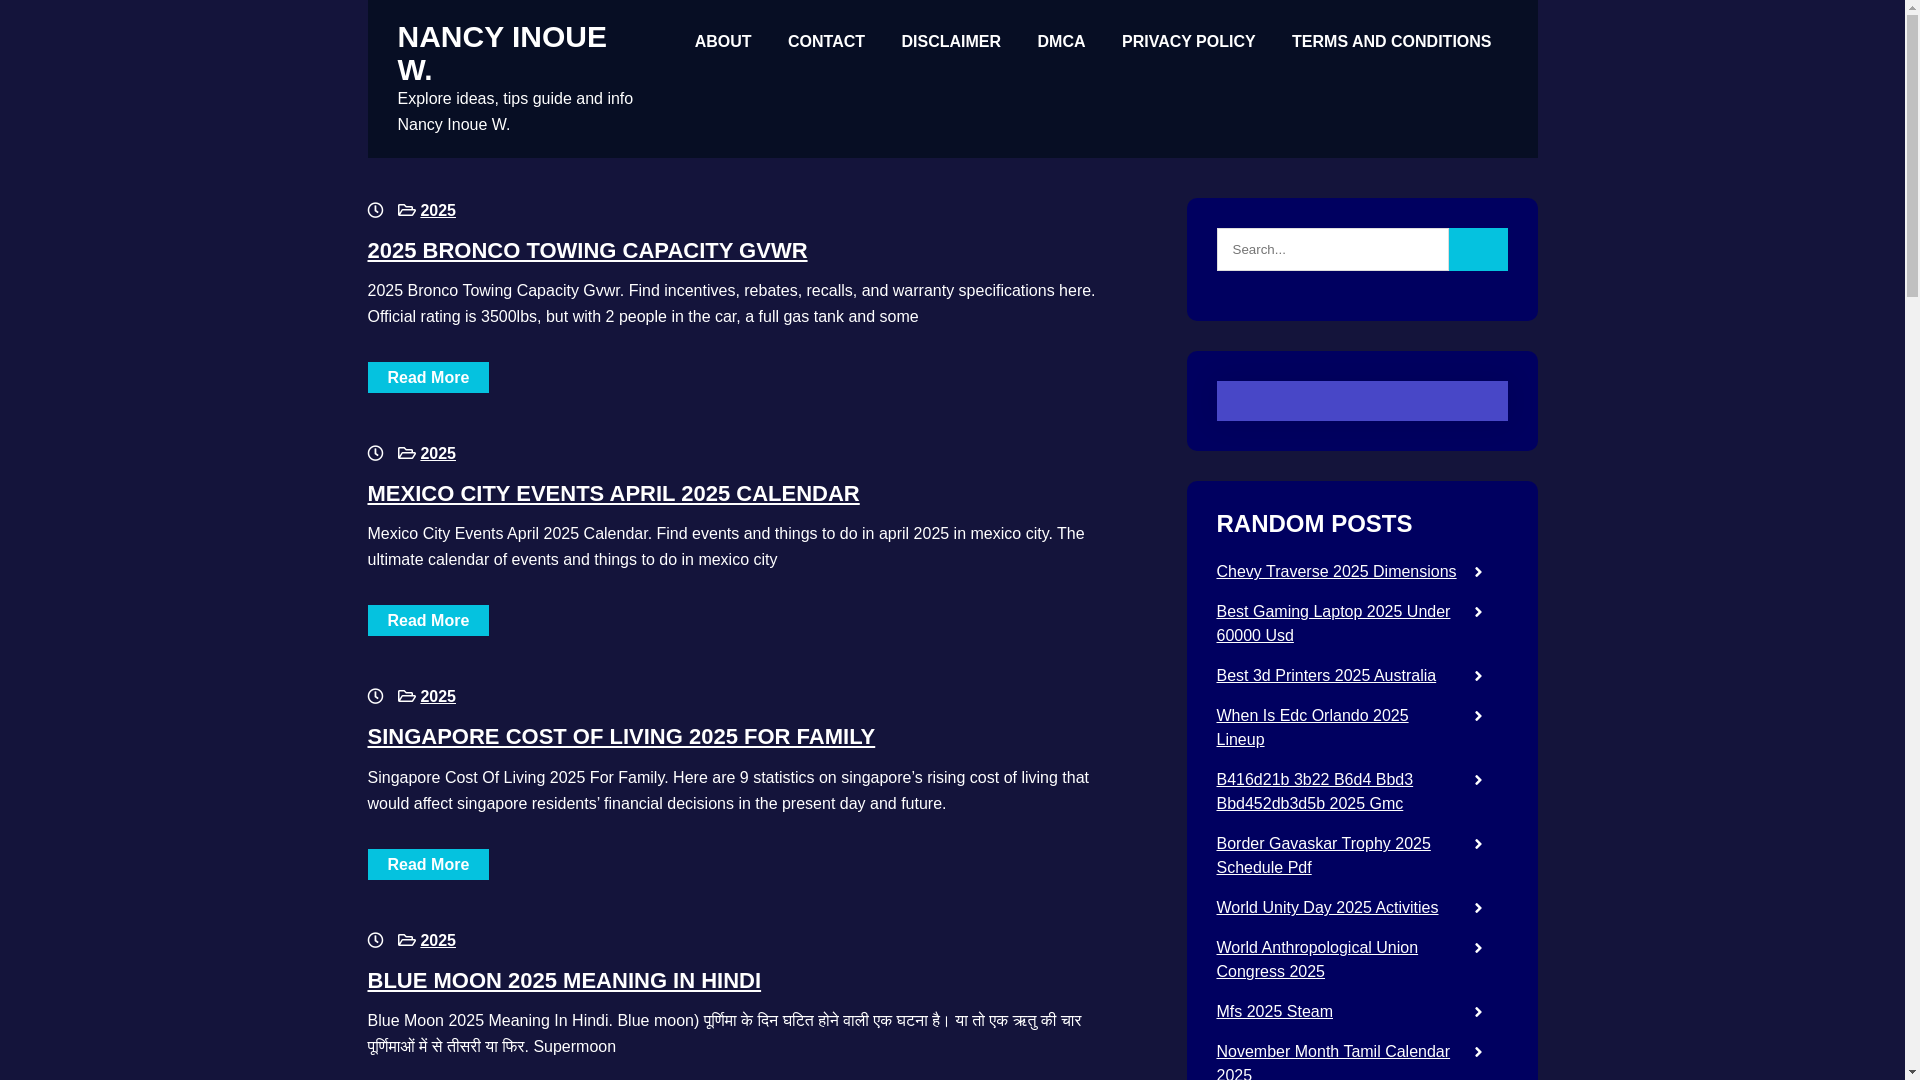The width and height of the screenshot is (1920, 1080).
Task: Click Read More under the Mexico City post
Action: pos(428,620)
